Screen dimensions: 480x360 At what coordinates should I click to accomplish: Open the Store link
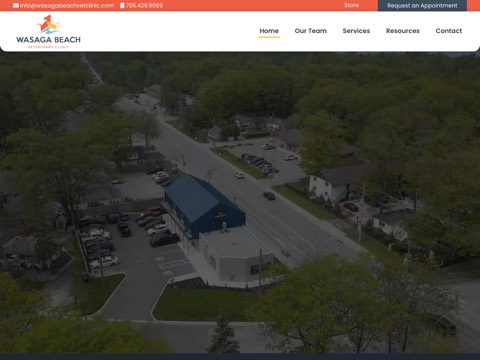point(351,5)
